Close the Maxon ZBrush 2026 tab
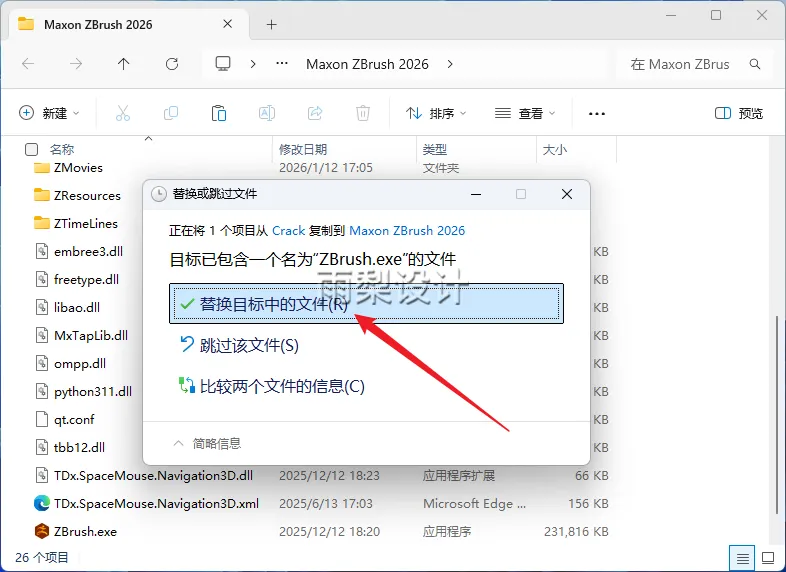Viewport: 786px width, 572px height. [x=228, y=24]
